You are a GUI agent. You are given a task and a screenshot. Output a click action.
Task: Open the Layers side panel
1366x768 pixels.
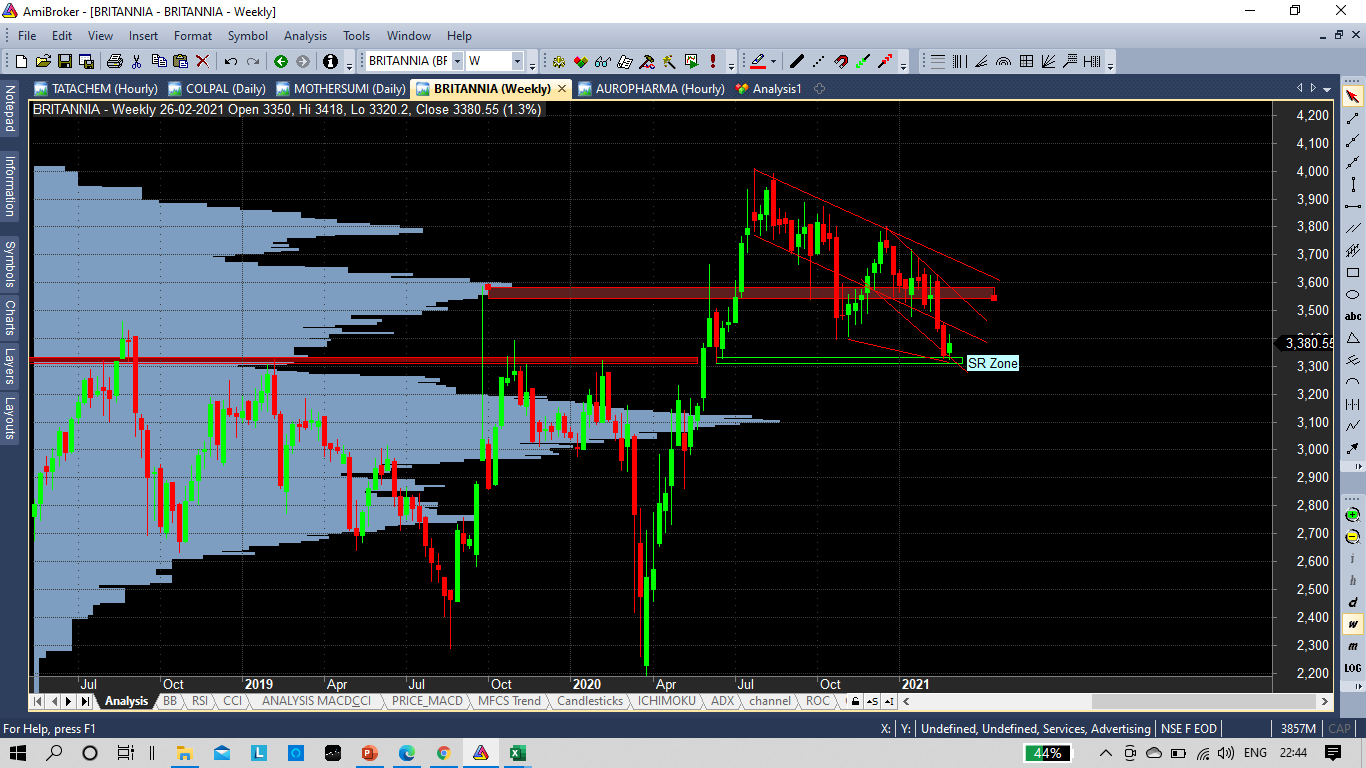pyautogui.click(x=10, y=365)
